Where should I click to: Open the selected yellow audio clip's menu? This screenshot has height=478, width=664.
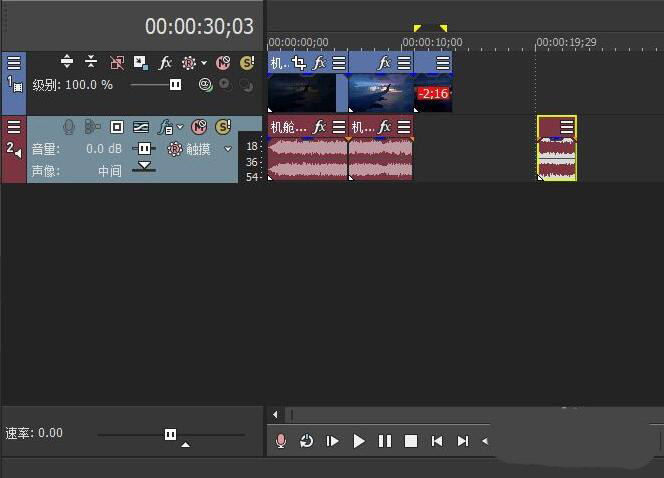click(x=567, y=127)
